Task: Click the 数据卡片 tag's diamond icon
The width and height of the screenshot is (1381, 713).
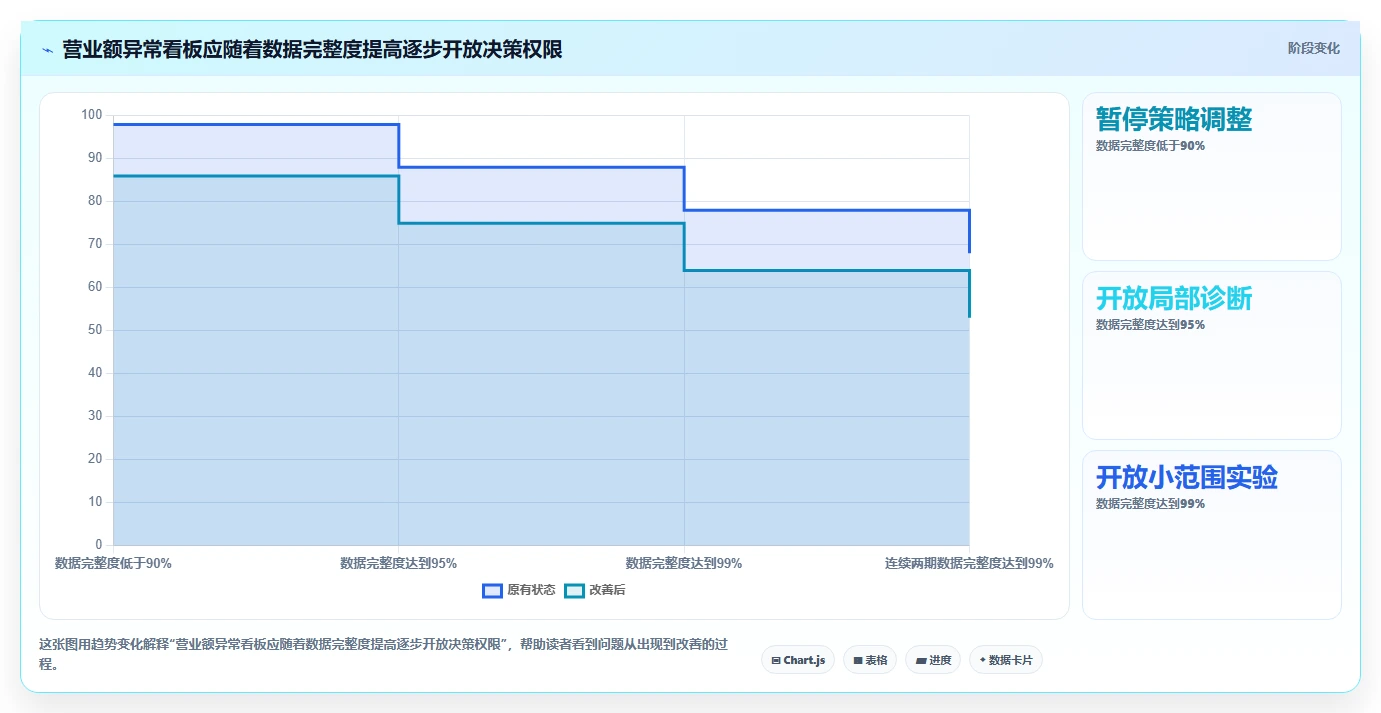Action: (x=983, y=660)
